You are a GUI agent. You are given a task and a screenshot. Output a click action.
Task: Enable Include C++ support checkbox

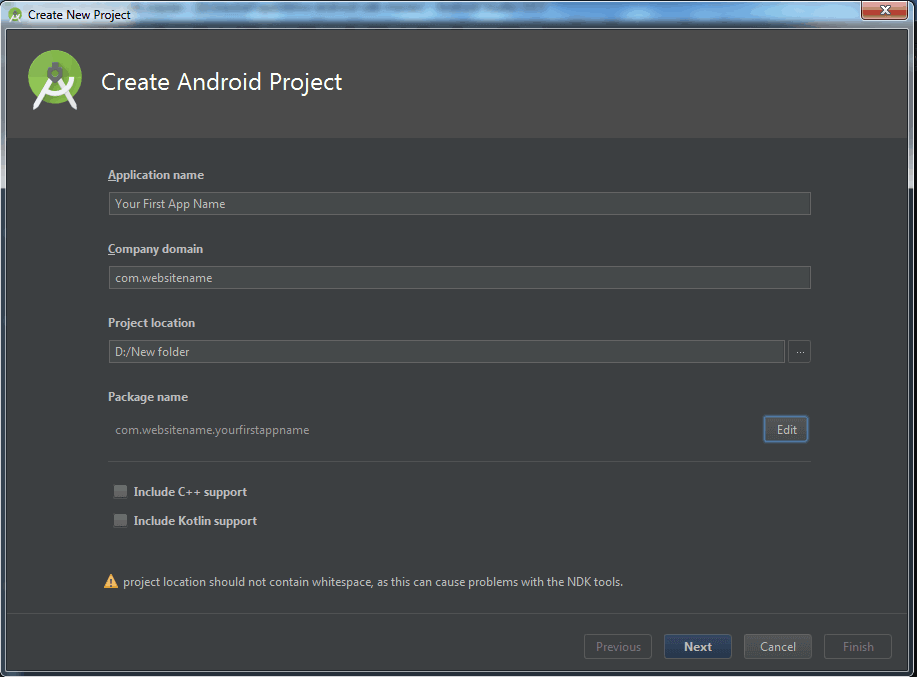(120, 491)
